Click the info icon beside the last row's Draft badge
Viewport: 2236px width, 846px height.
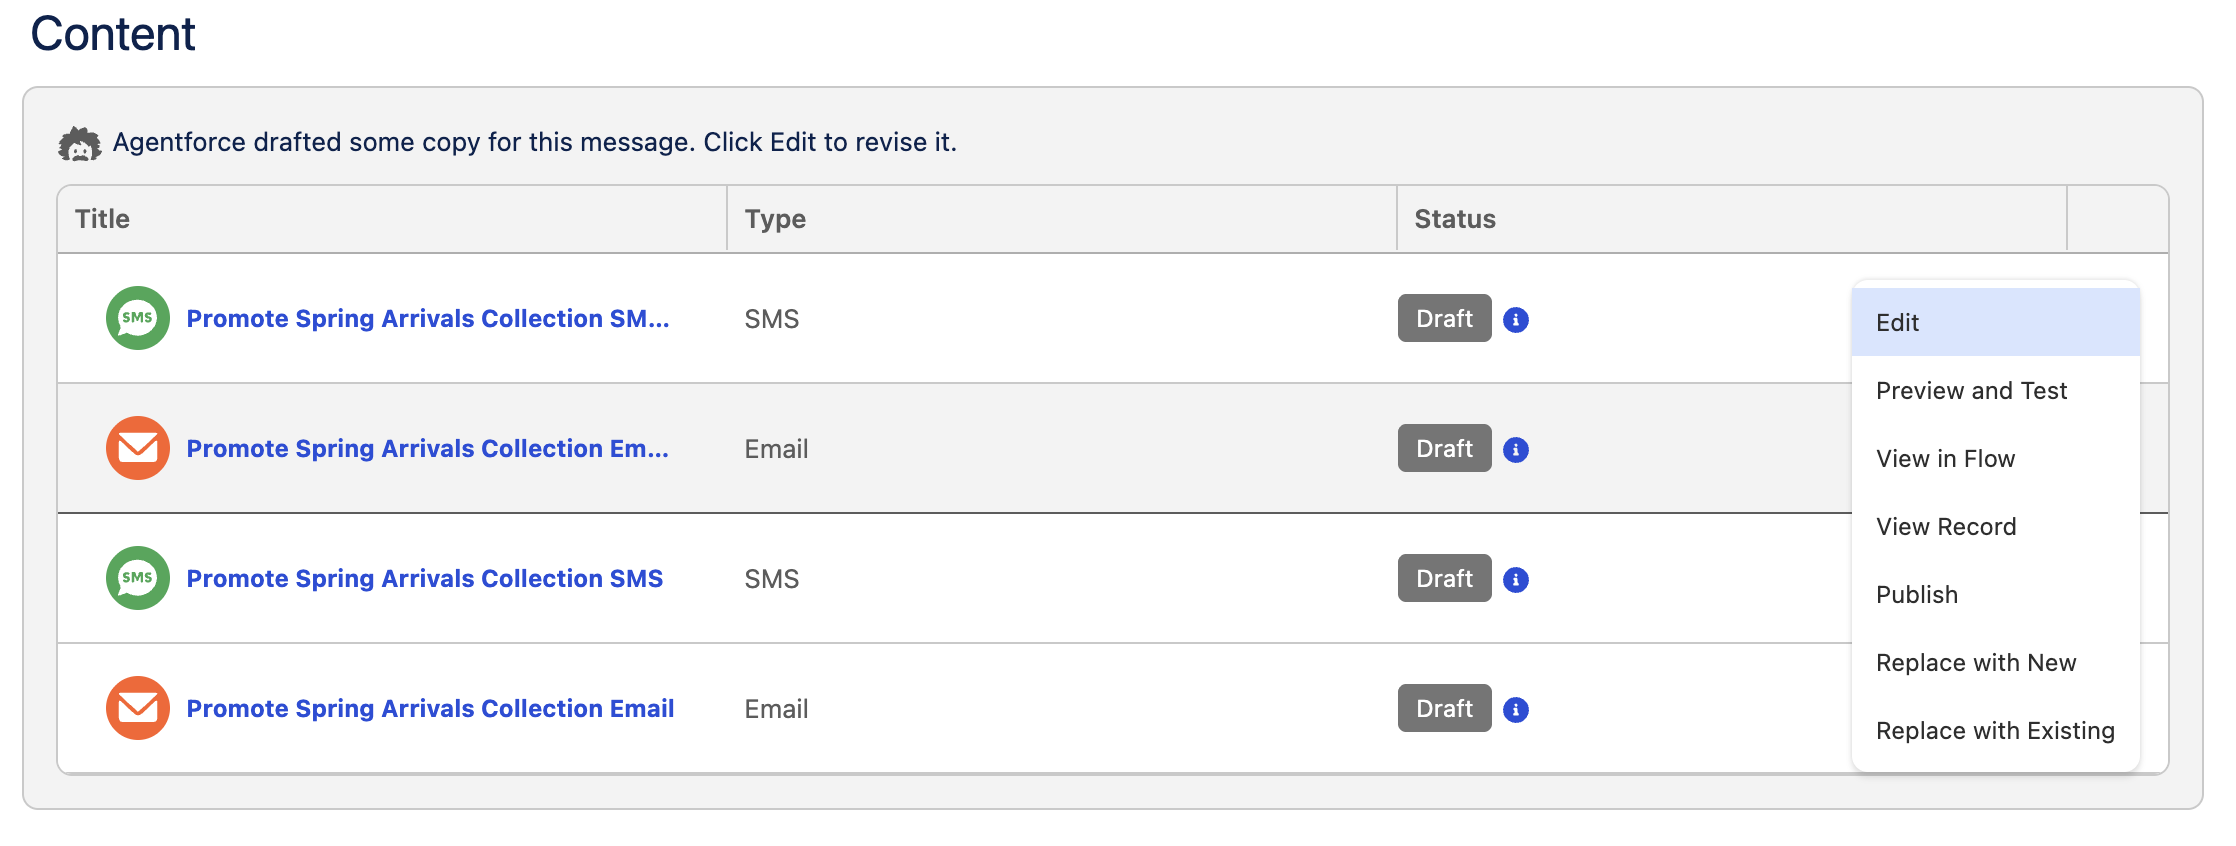click(1515, 710)
